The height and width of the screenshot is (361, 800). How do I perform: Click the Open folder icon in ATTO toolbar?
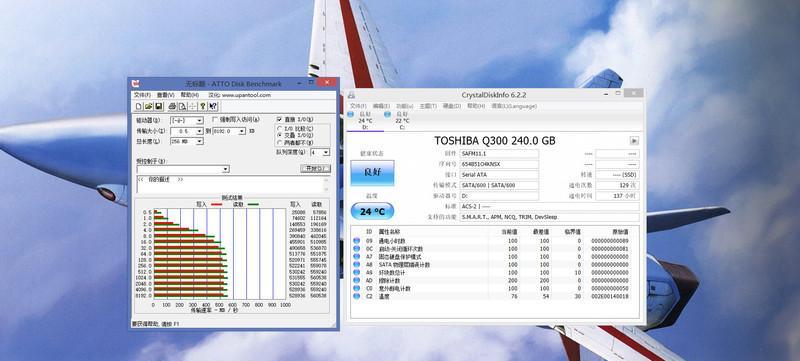(x=148, y=106)
